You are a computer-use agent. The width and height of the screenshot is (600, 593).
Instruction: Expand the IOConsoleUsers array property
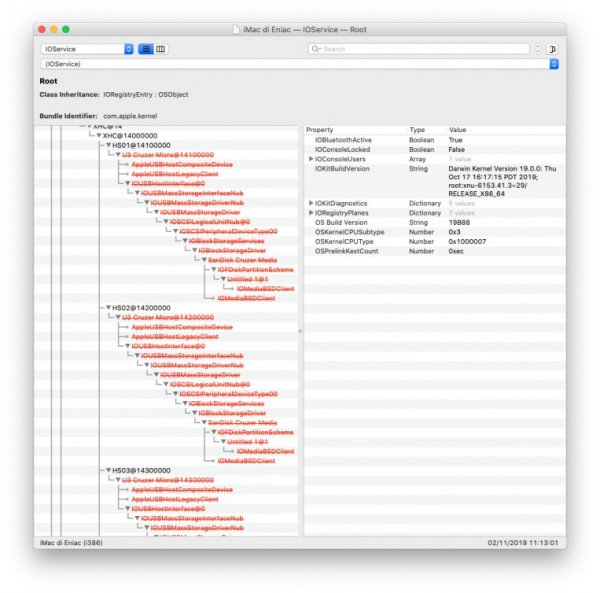(x=311, y=159)
